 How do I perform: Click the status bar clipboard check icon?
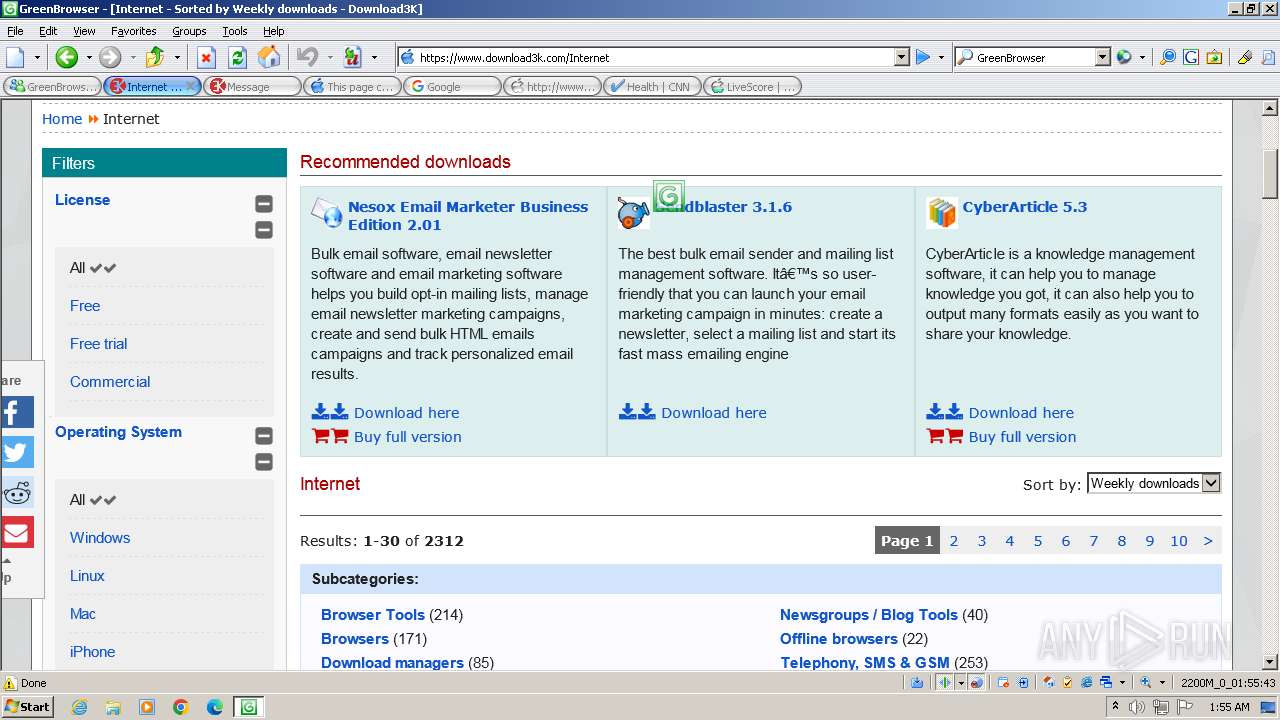[x=1067, y=682]
